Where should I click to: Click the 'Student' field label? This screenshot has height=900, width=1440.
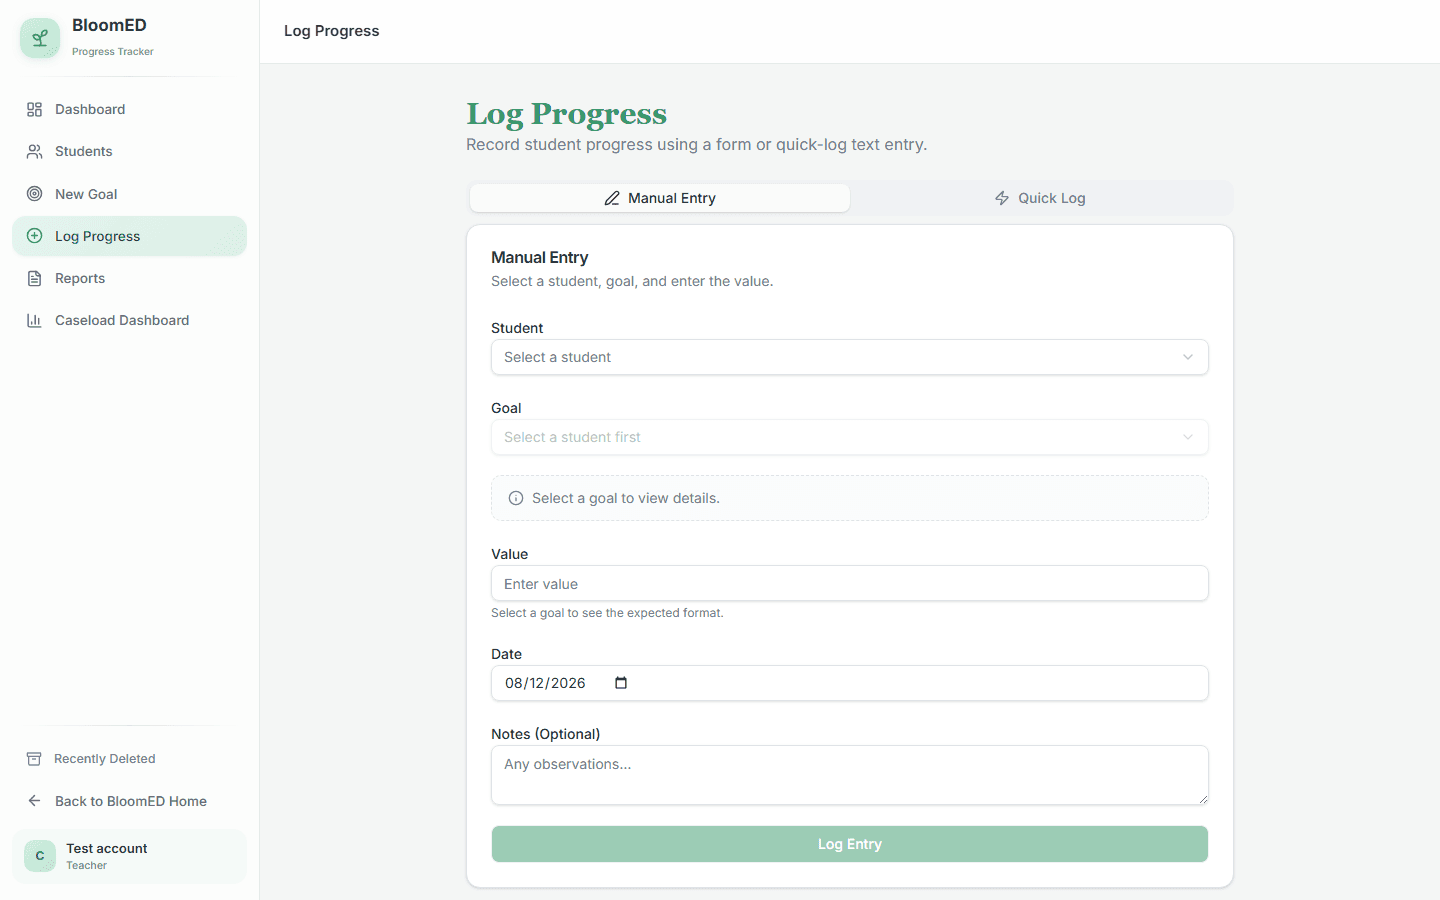517,328
